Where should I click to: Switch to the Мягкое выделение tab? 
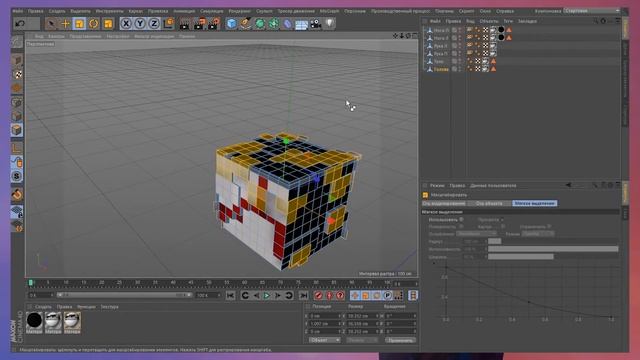534,203
